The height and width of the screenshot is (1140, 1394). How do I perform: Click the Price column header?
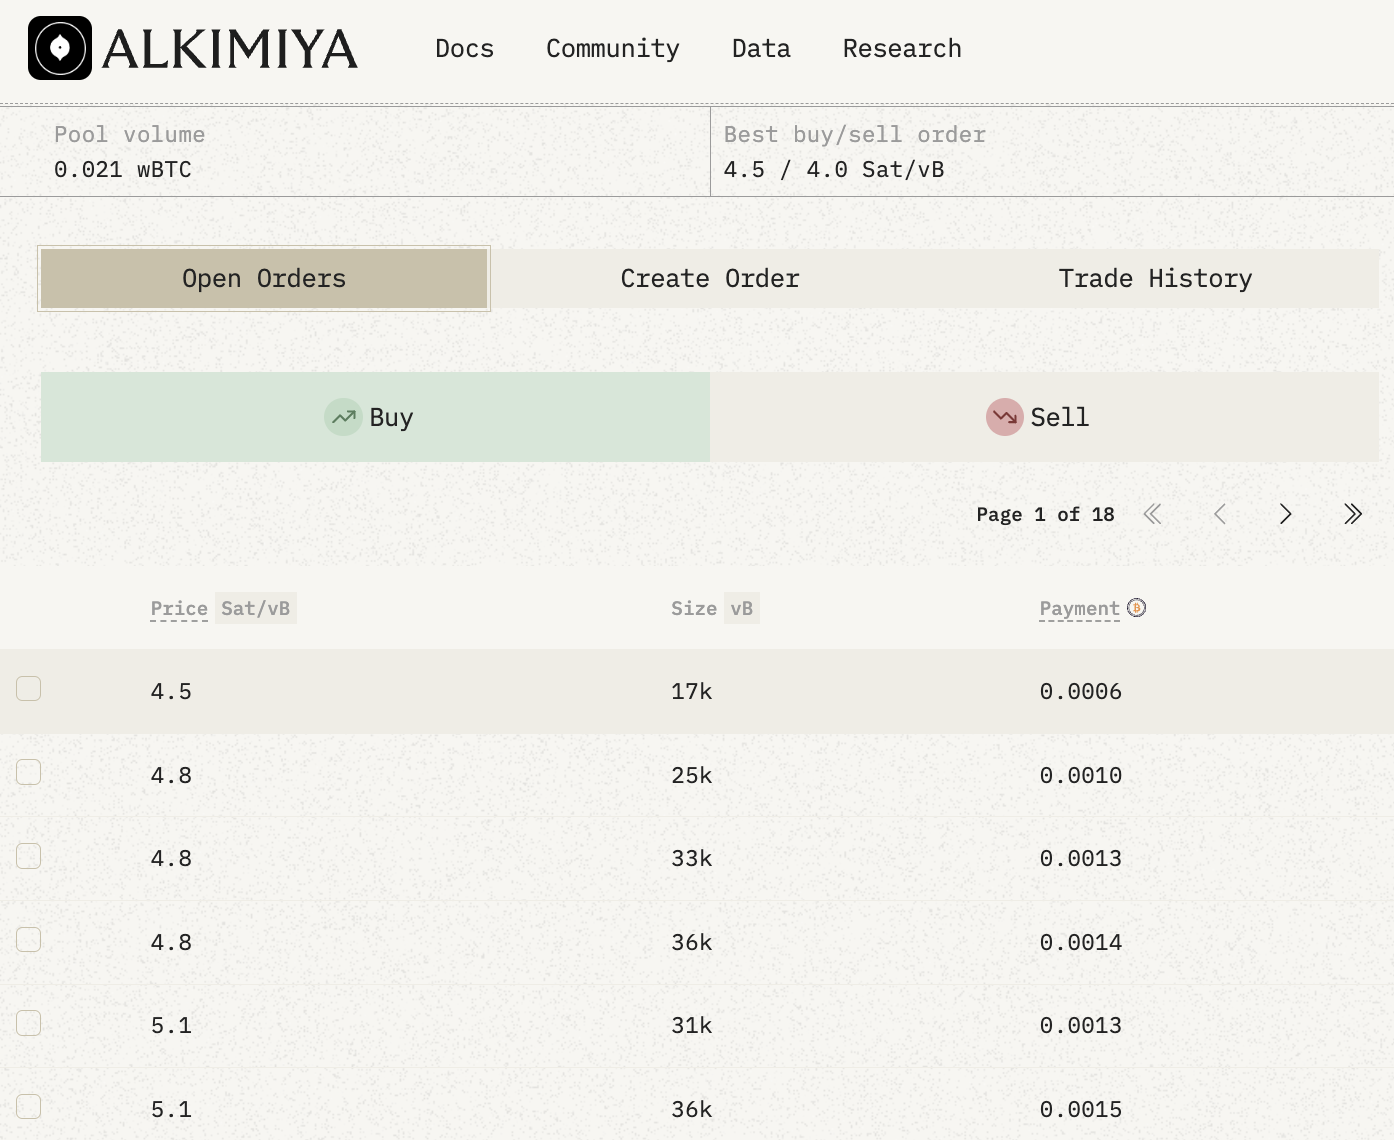(179, 609)
